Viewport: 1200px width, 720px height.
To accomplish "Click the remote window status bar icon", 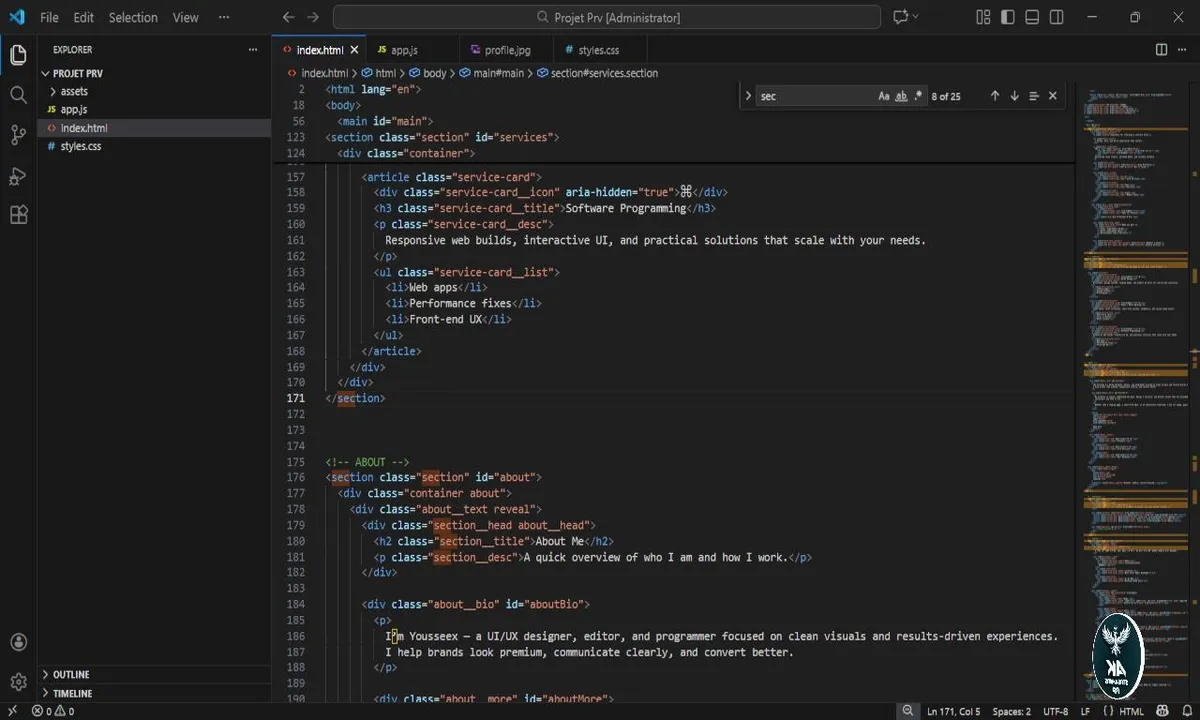I will tap(10, 711).
